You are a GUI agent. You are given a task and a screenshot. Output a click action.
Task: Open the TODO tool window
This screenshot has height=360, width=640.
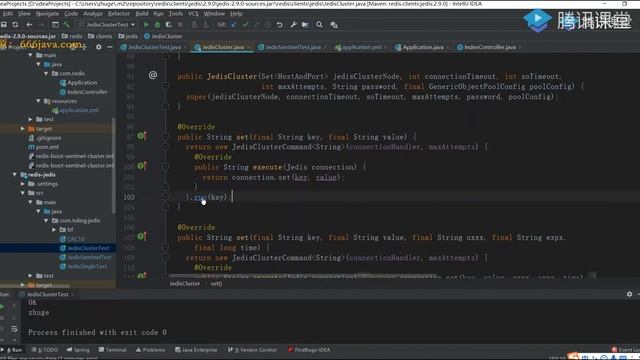44,350
